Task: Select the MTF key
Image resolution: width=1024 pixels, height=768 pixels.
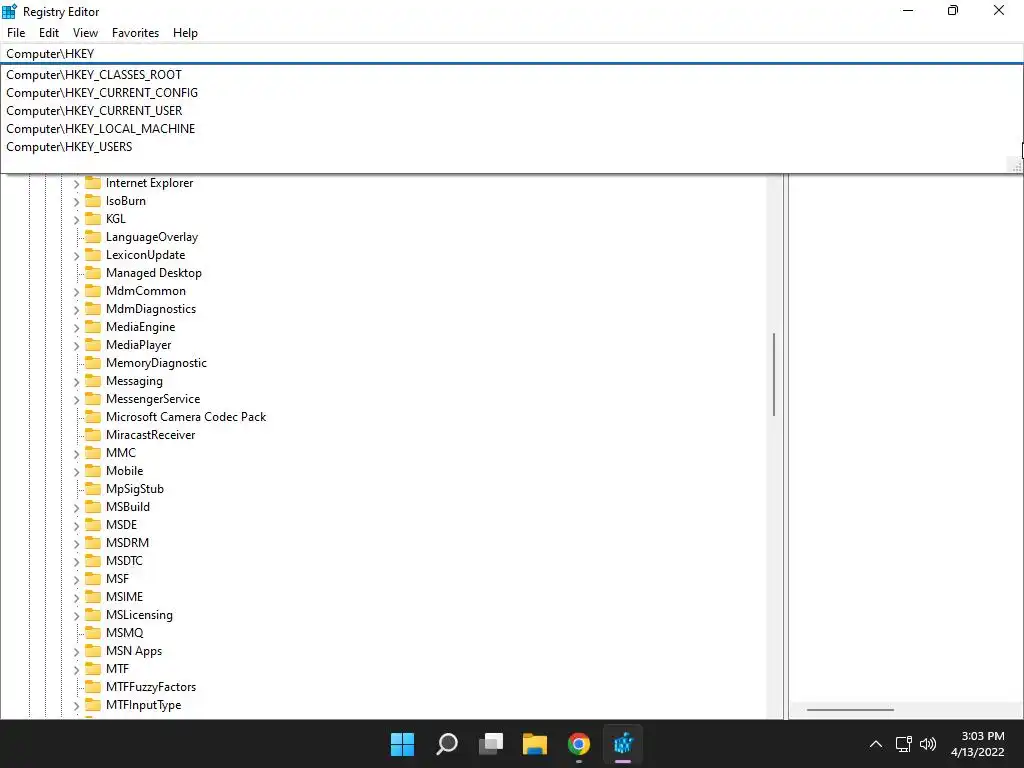Action: pos(118,669)
